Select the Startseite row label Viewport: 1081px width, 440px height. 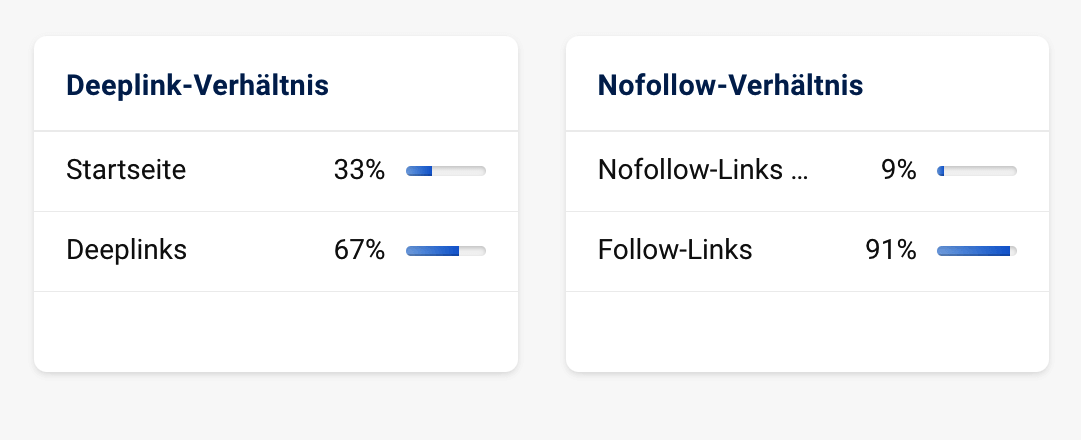(126, 170)
